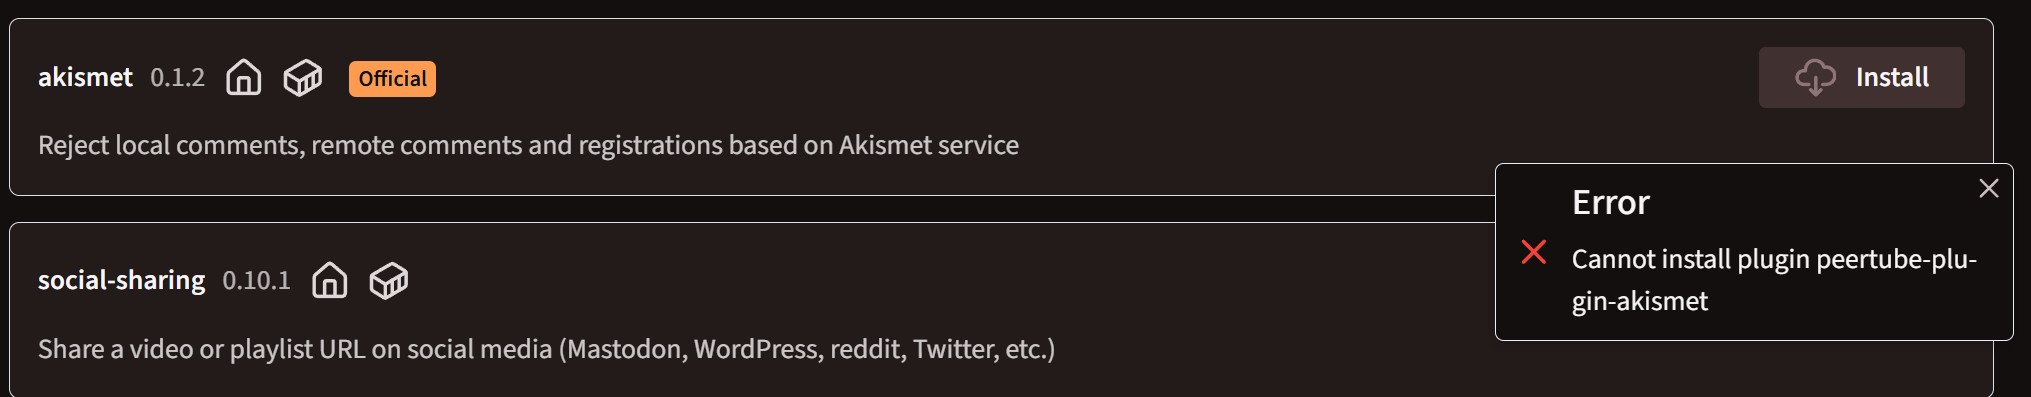The width and height of the screenshot is (2031, 397).
Task: Click the social-sharing description about sharing URLs
Action: (546, 349)
